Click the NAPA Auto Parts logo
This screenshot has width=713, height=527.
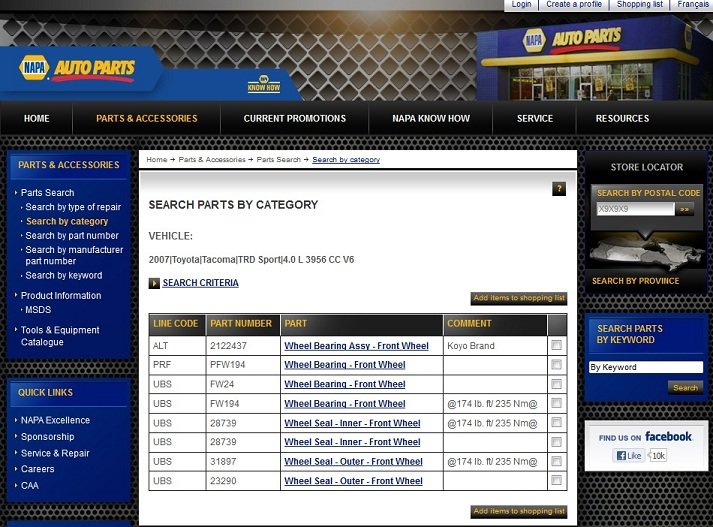coord(77,68)
